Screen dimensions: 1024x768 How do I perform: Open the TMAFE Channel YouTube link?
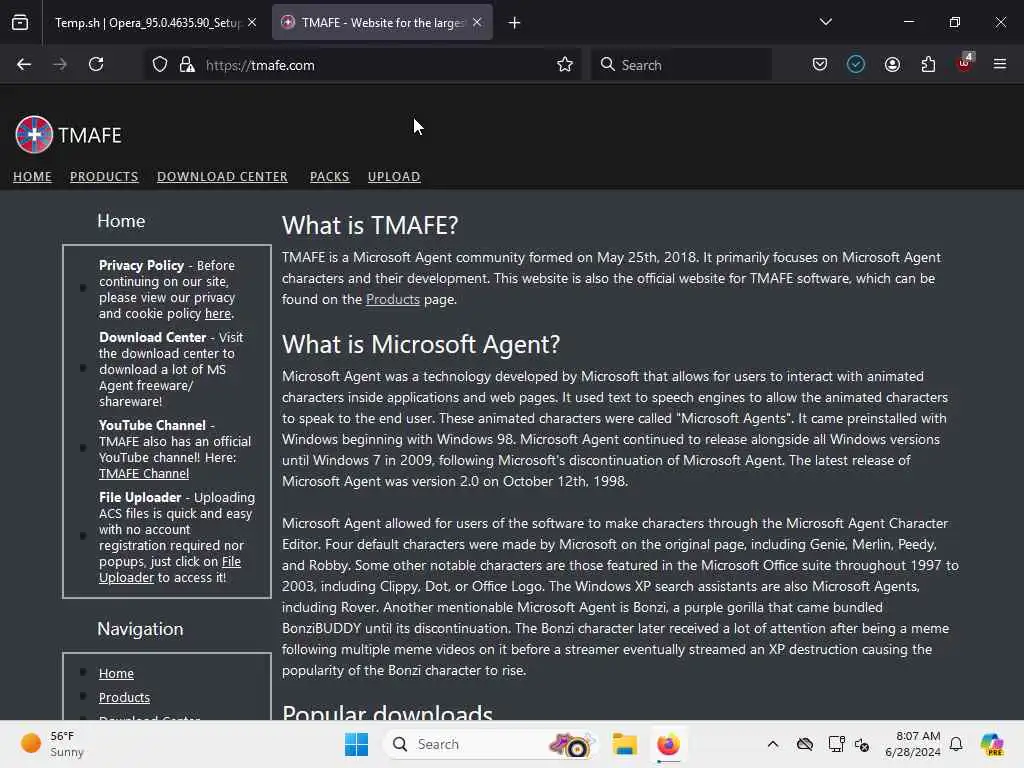tap(144, 473)
